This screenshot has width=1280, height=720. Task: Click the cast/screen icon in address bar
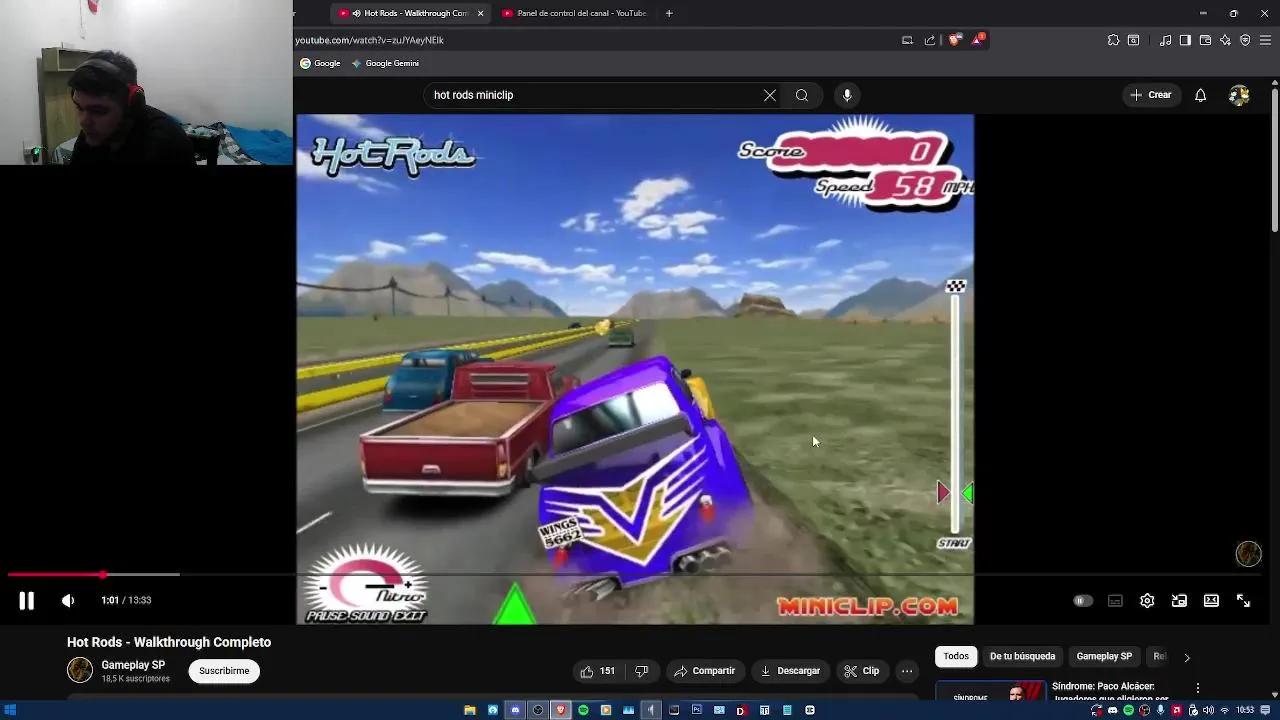tap(907, 40)
